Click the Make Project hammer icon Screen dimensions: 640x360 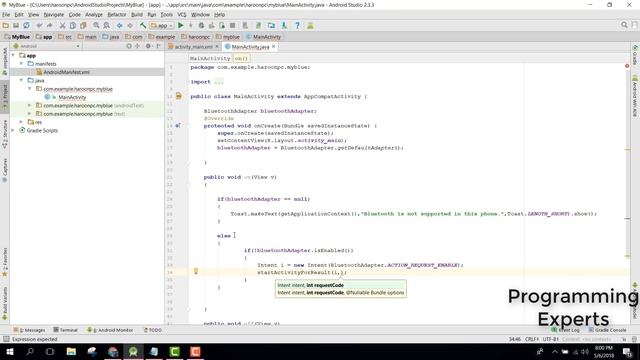[143, 26]
